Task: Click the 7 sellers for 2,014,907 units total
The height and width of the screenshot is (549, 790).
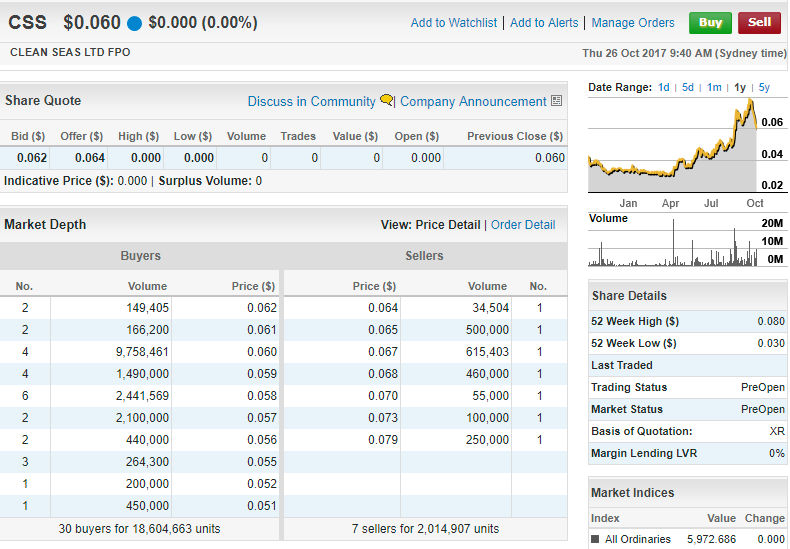Action: pyautogui.click(x=425, y=529)
